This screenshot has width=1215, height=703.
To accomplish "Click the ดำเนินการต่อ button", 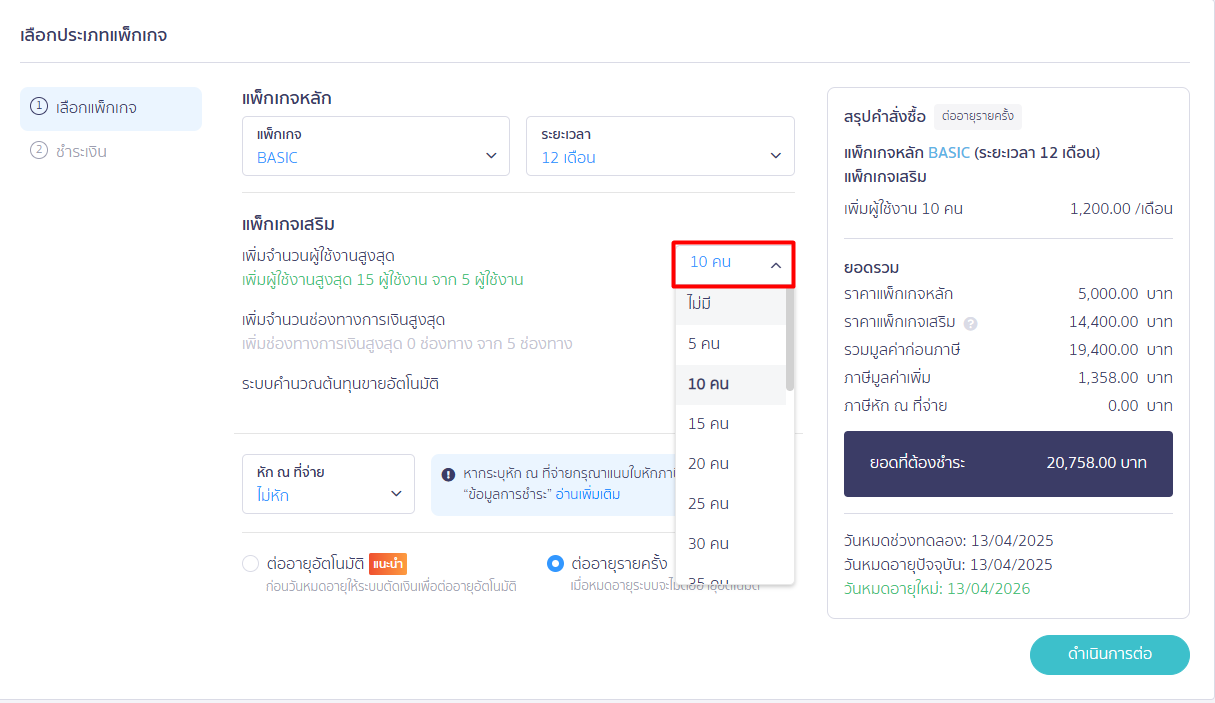I will click(1110, 655).
